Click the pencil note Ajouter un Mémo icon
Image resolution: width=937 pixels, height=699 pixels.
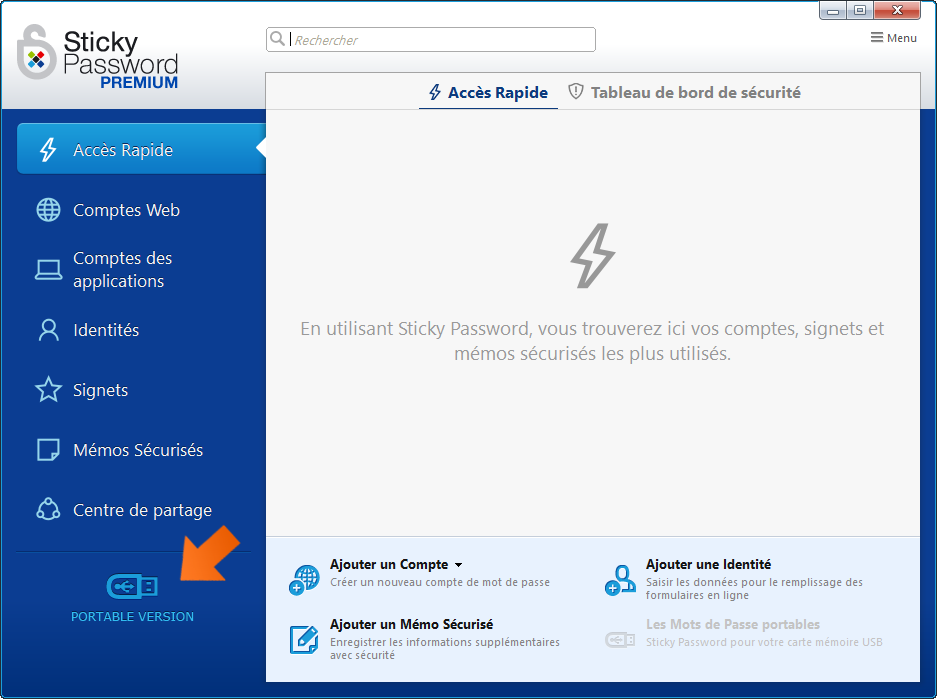point(304,639)
